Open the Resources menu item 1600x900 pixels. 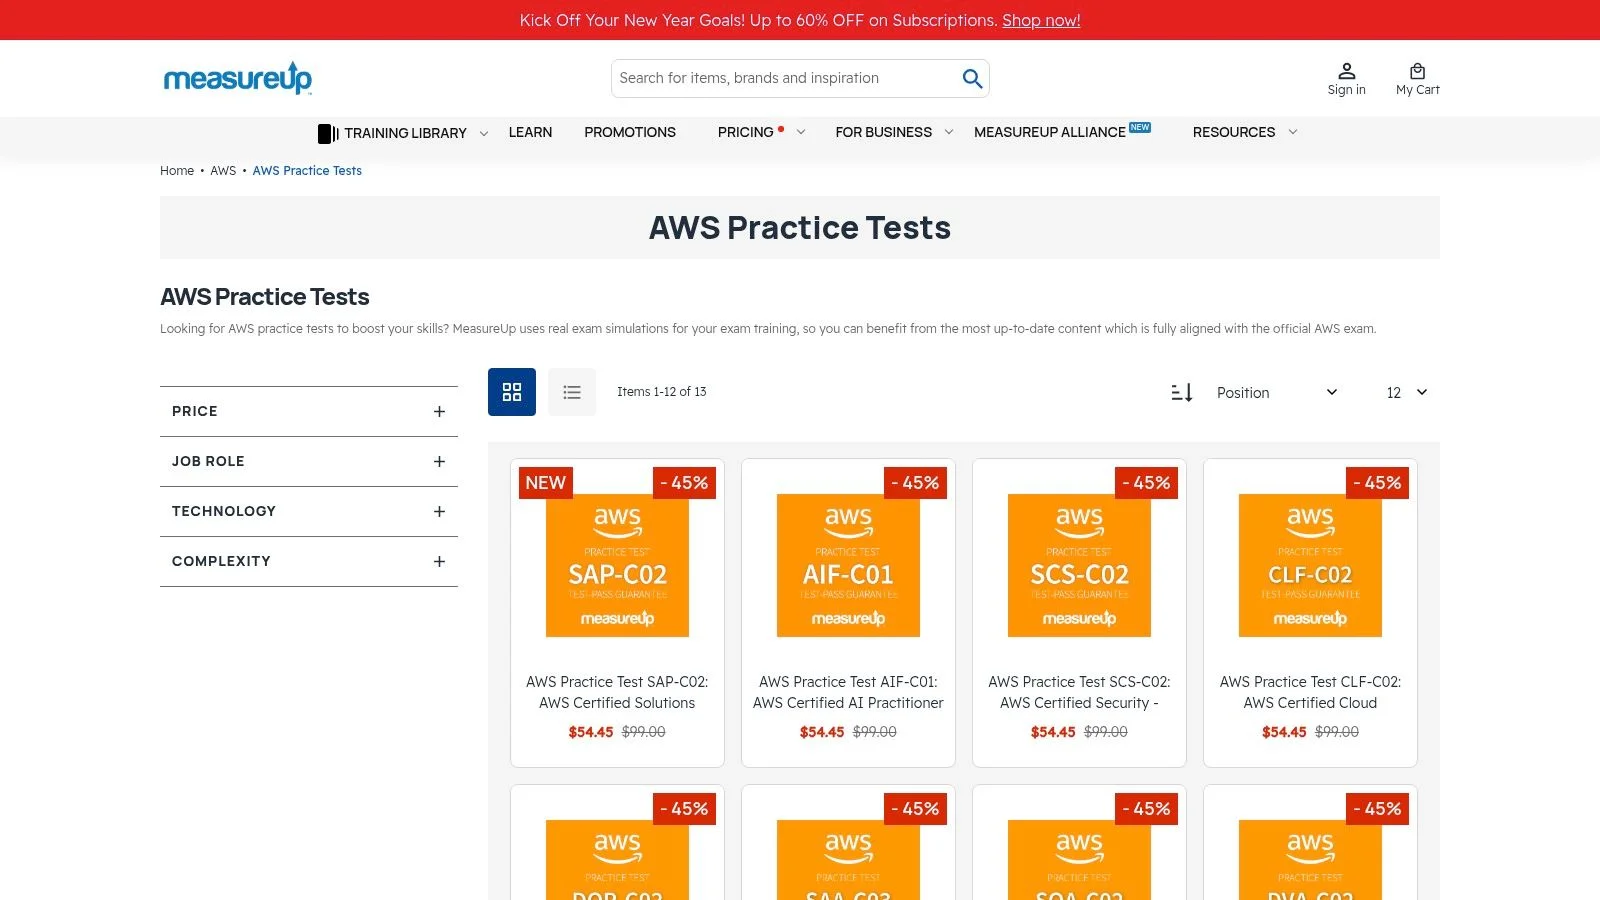tap(1234, 132)
